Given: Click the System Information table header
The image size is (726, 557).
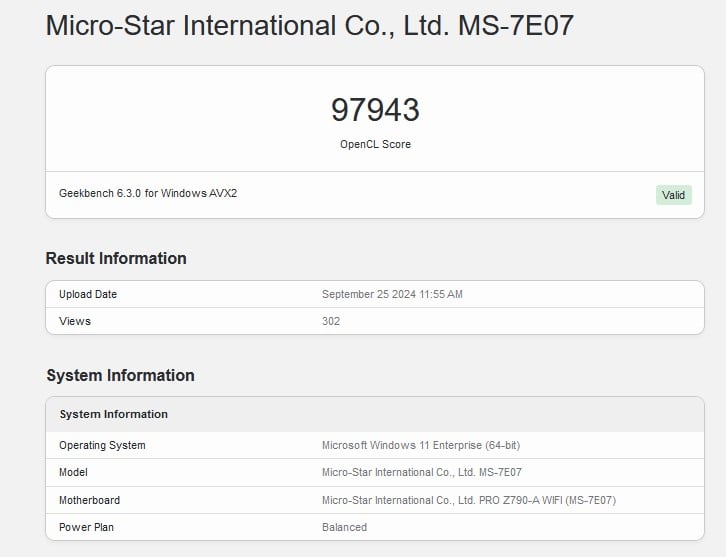Looking at the screenshot, I should pos(113,414).
